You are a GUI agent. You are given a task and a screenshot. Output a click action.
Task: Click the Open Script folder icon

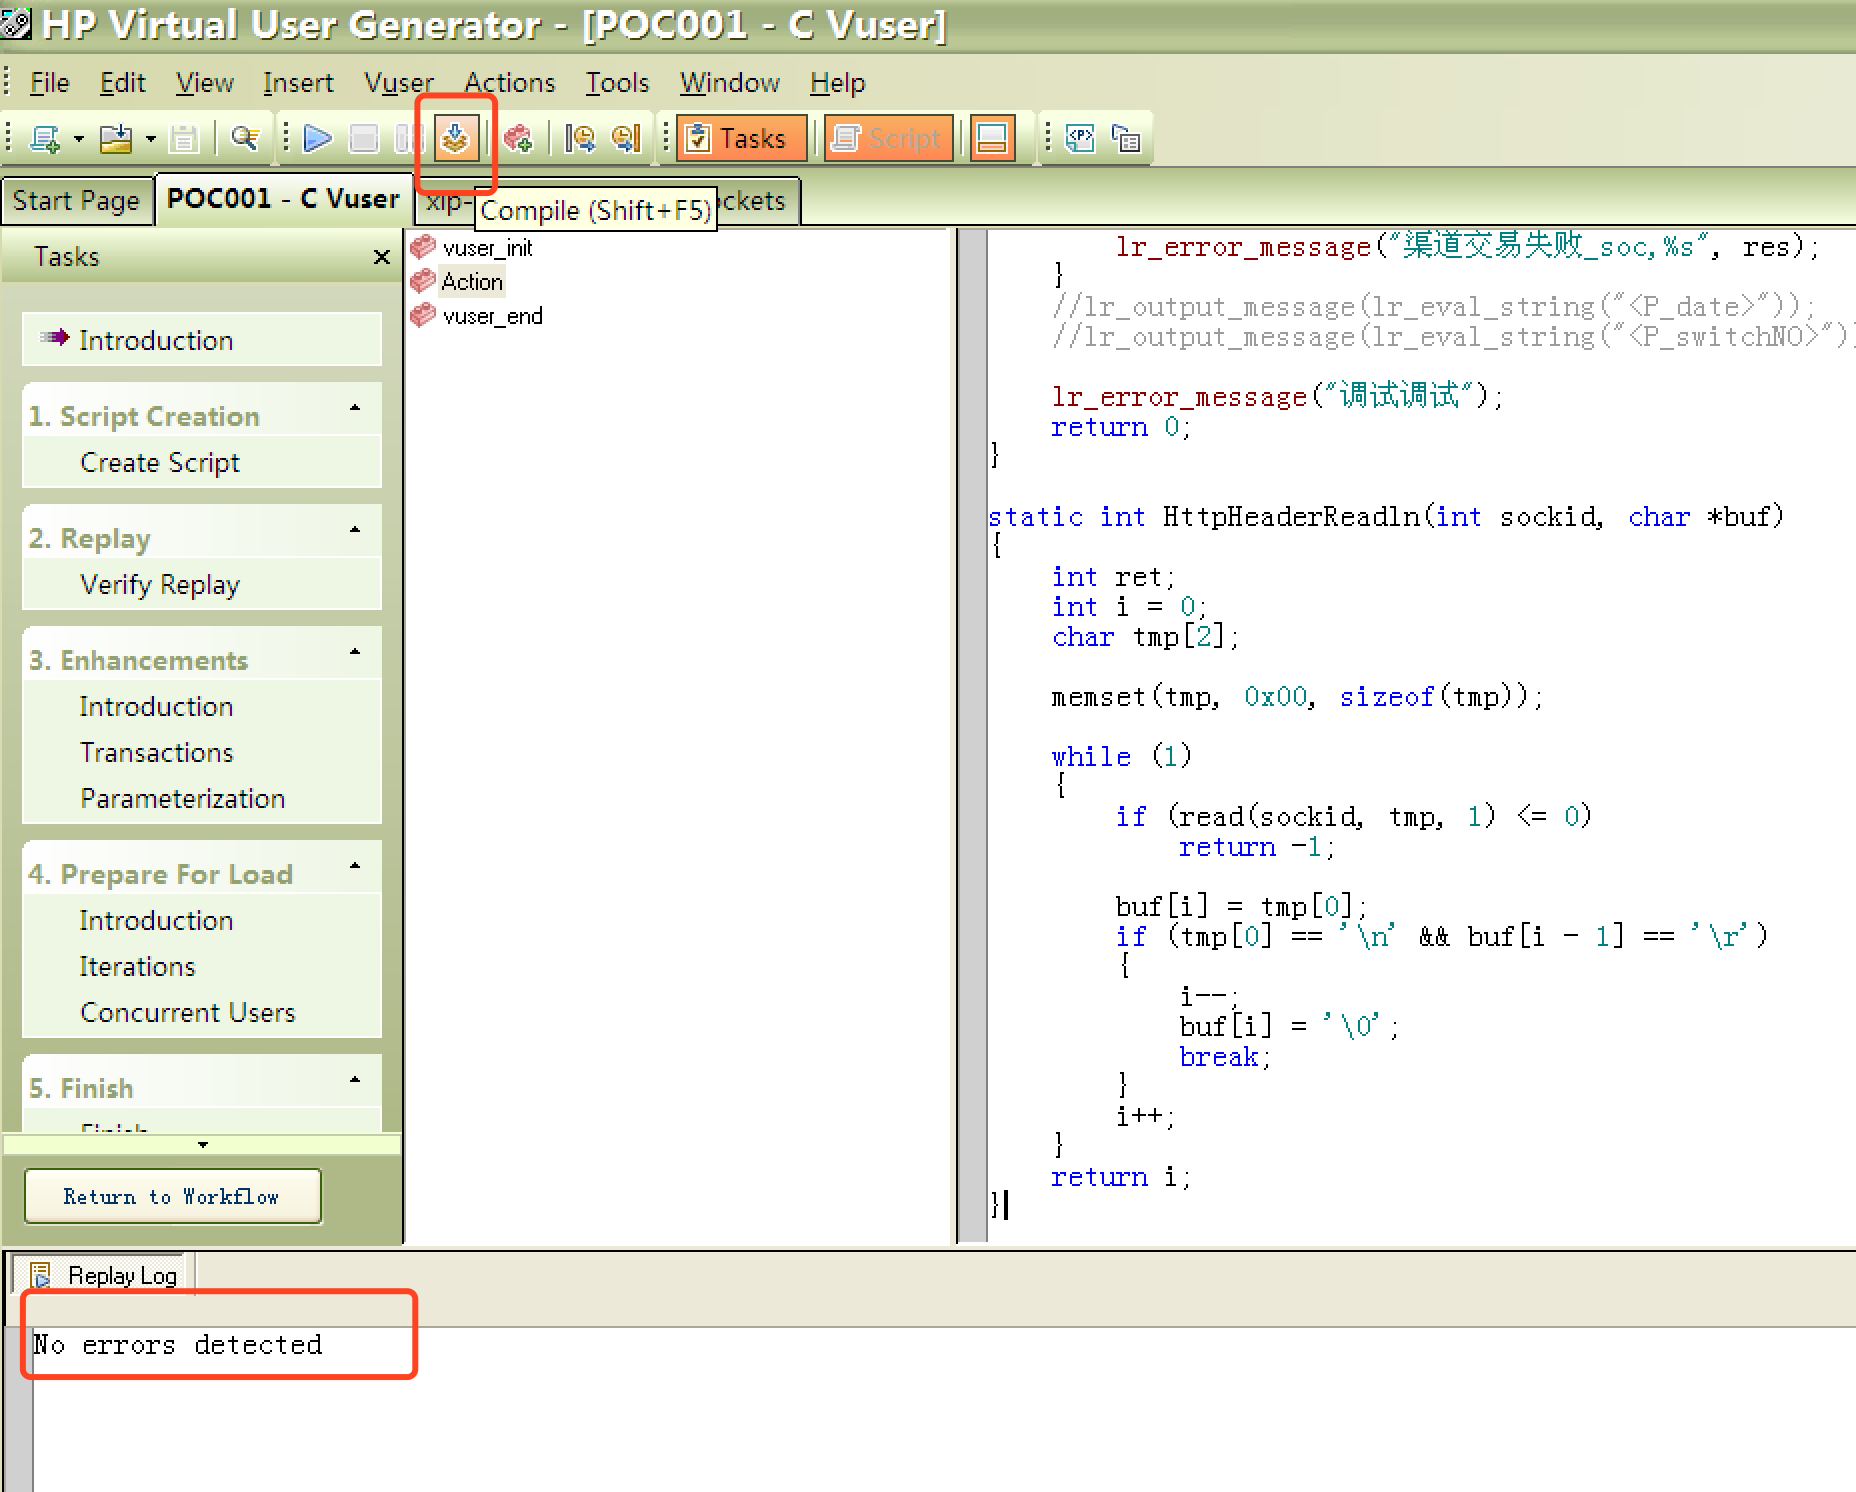(116, 138)
